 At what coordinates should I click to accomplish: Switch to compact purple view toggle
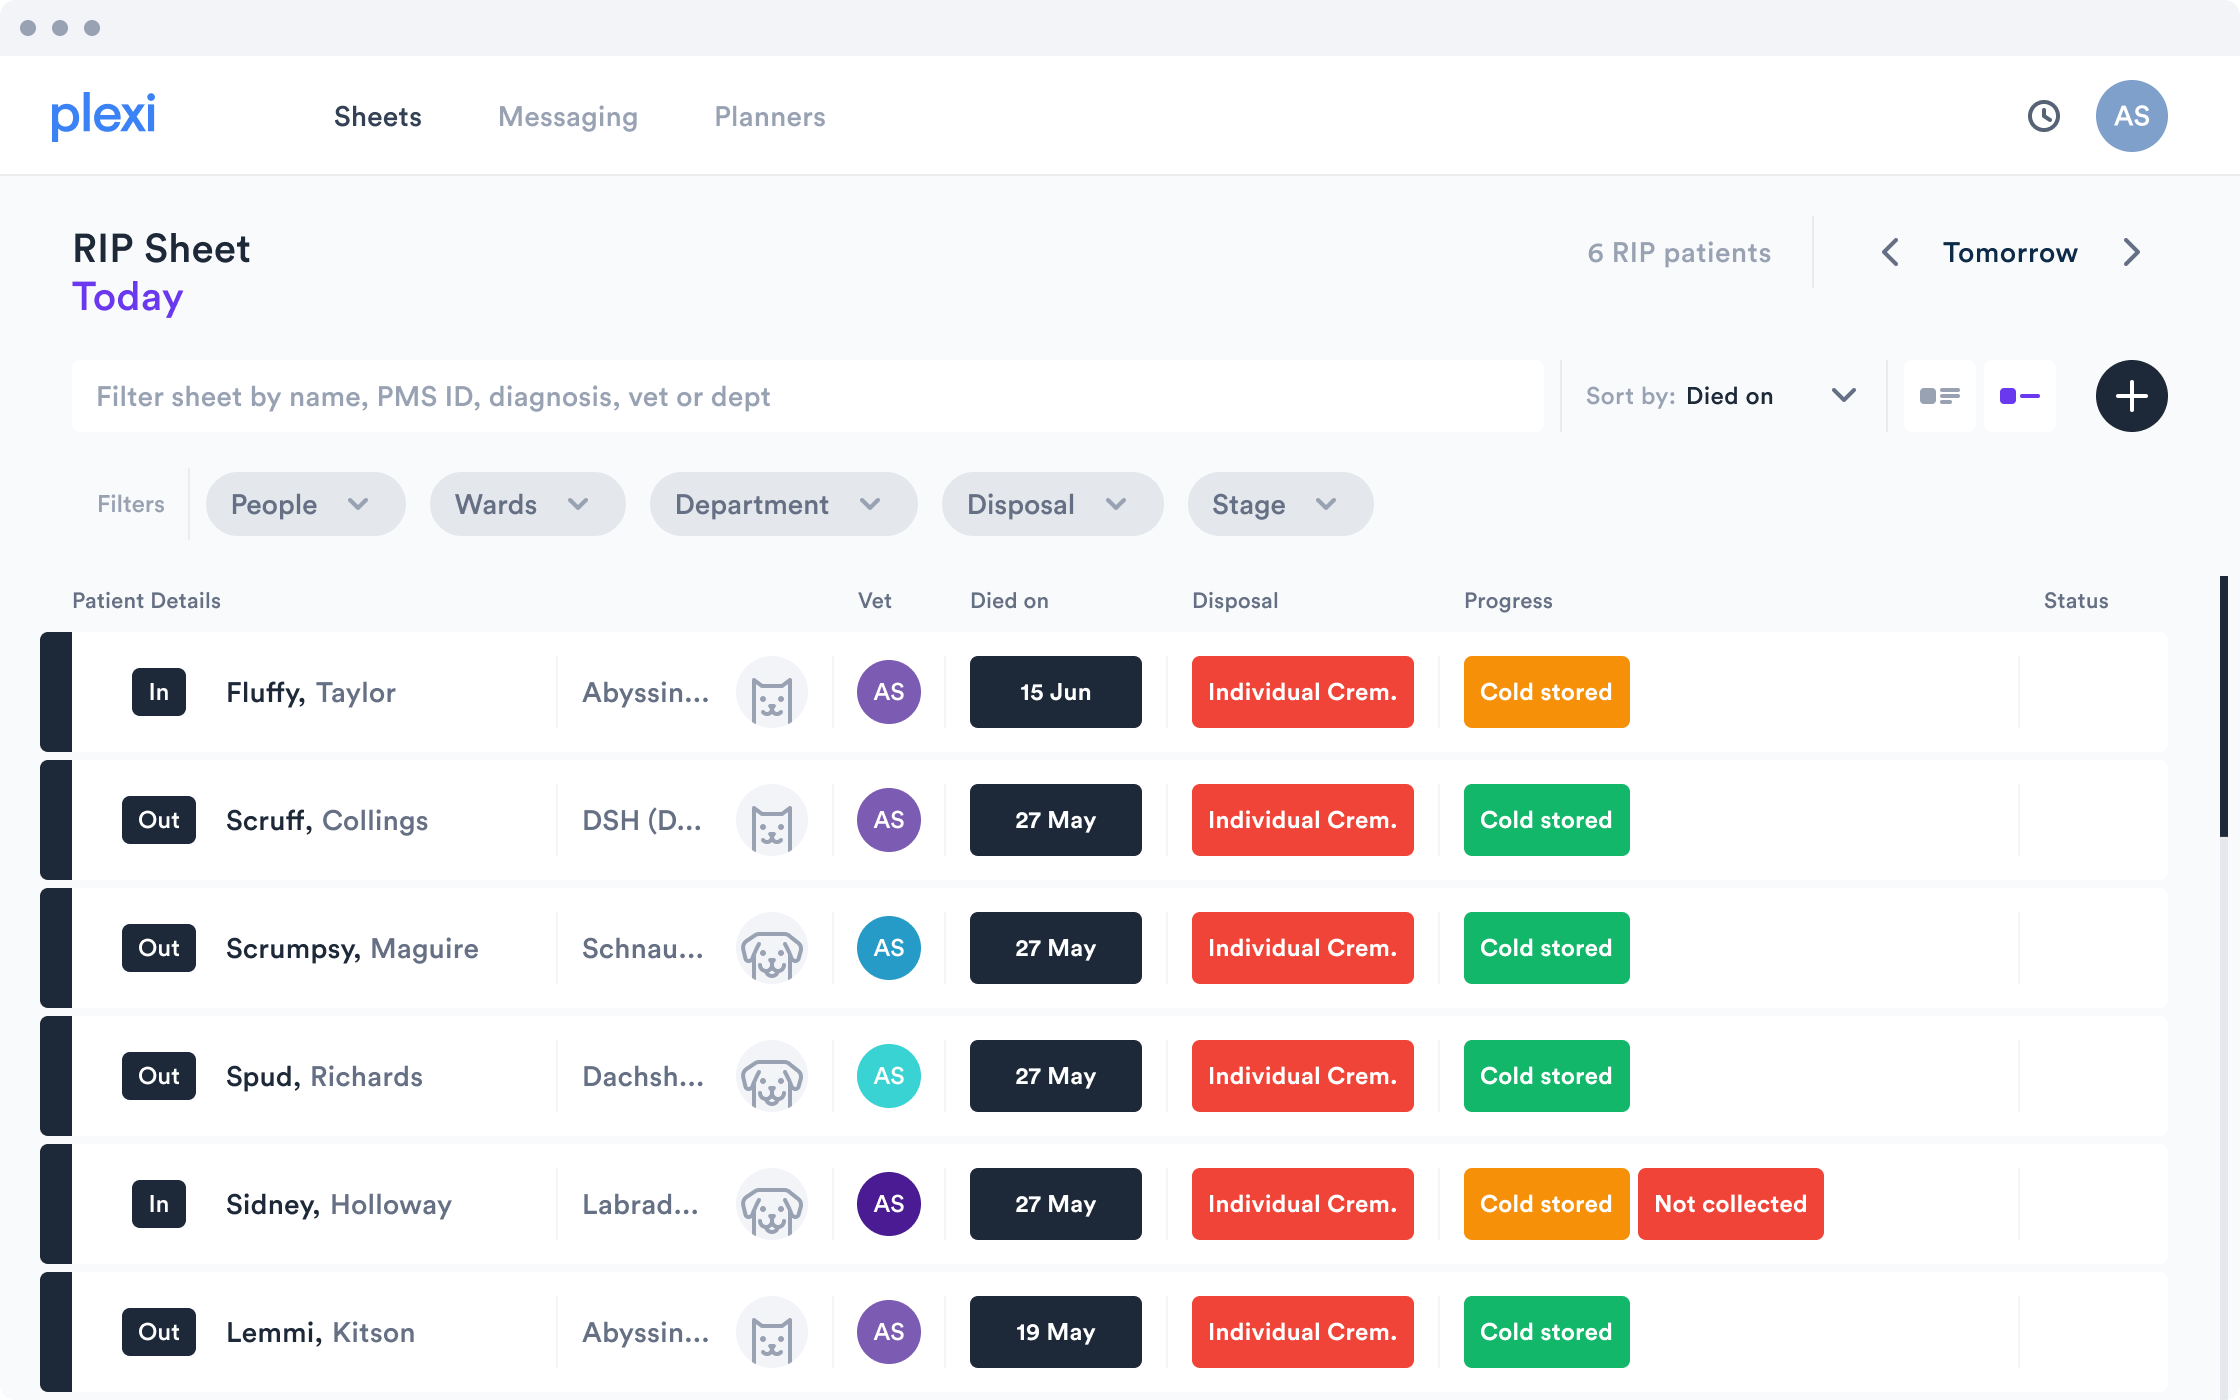2019,396
